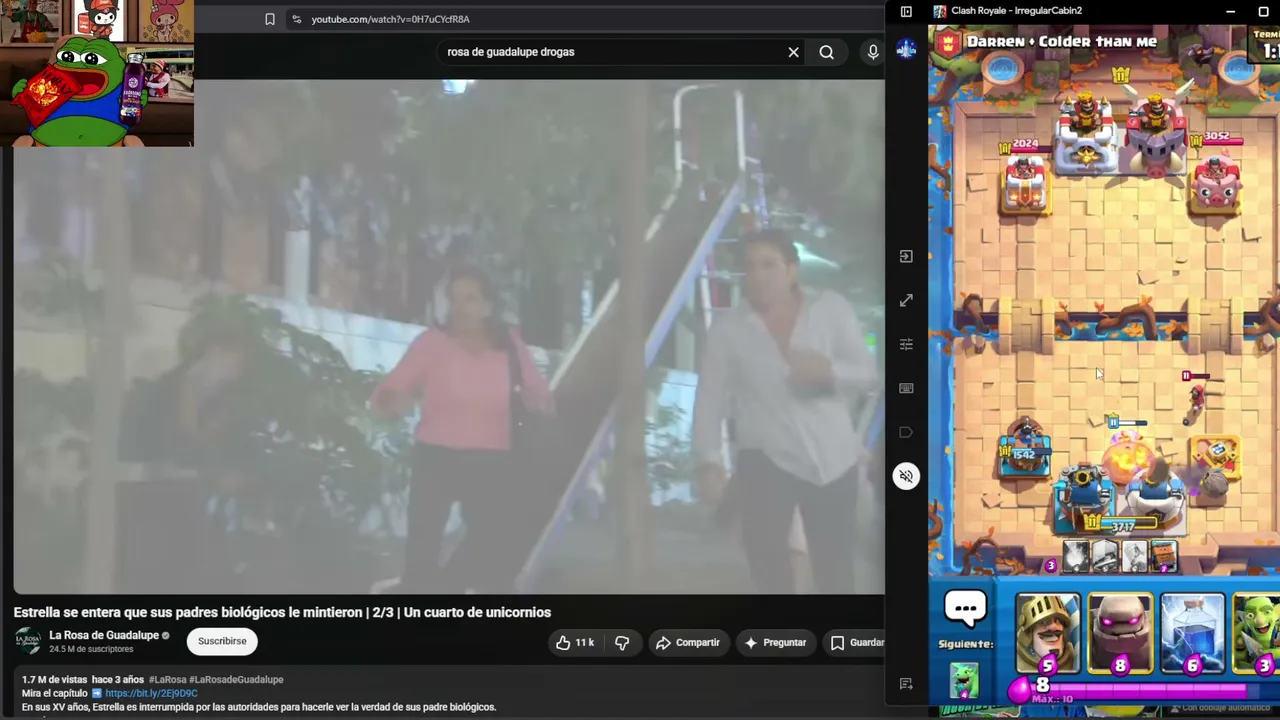
Task: Click the spaceship game icon in the sidebar
Action: coord(906,50)
